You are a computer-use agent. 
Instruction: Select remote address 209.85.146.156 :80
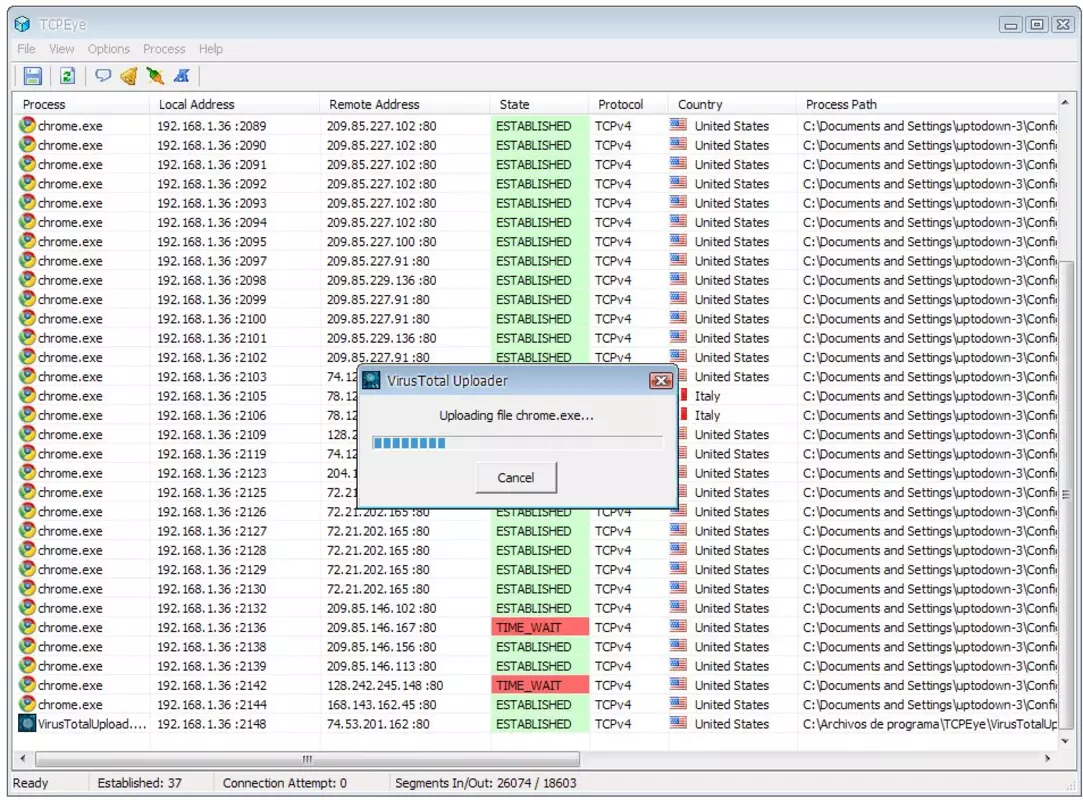[381, 647]
